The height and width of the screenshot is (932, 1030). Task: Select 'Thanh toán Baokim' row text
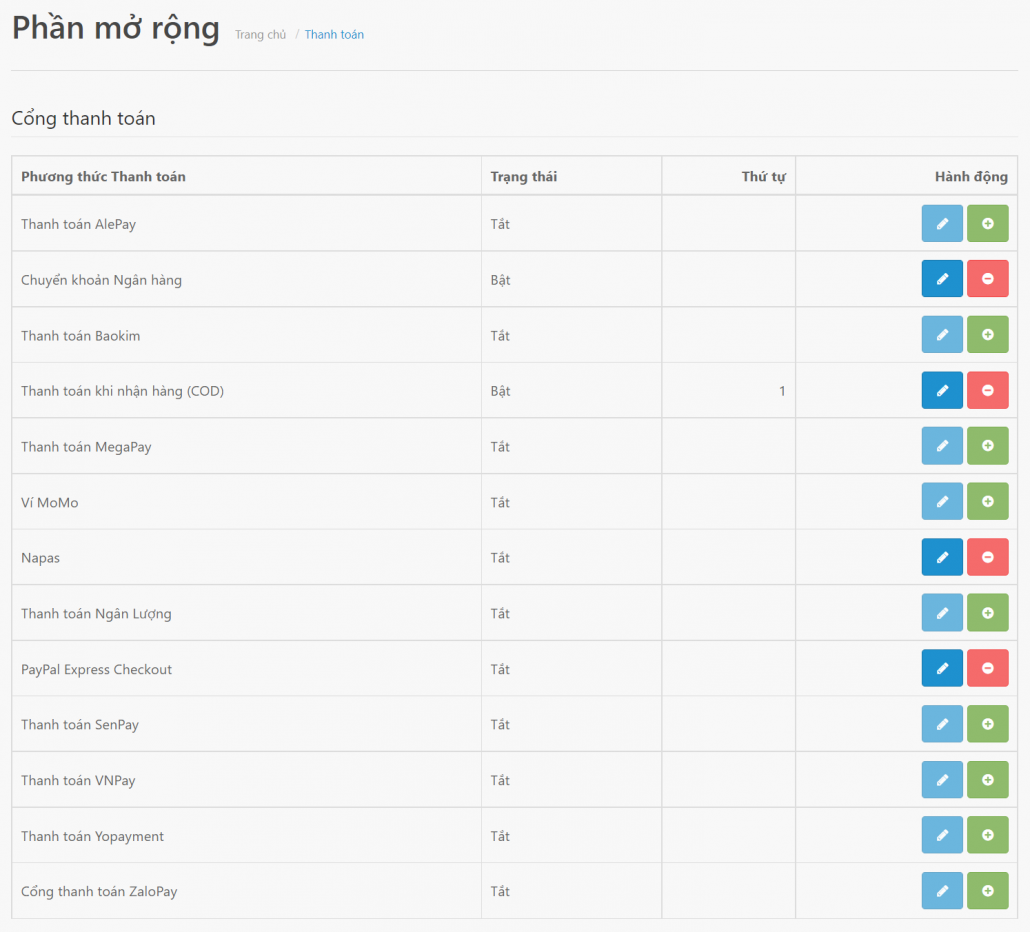tap(80, 336)
